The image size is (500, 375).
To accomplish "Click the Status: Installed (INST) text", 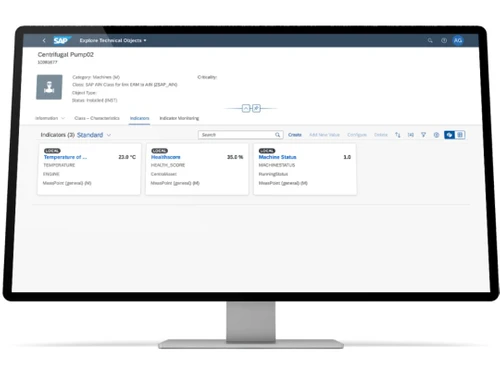I will [x=95, y=100].
